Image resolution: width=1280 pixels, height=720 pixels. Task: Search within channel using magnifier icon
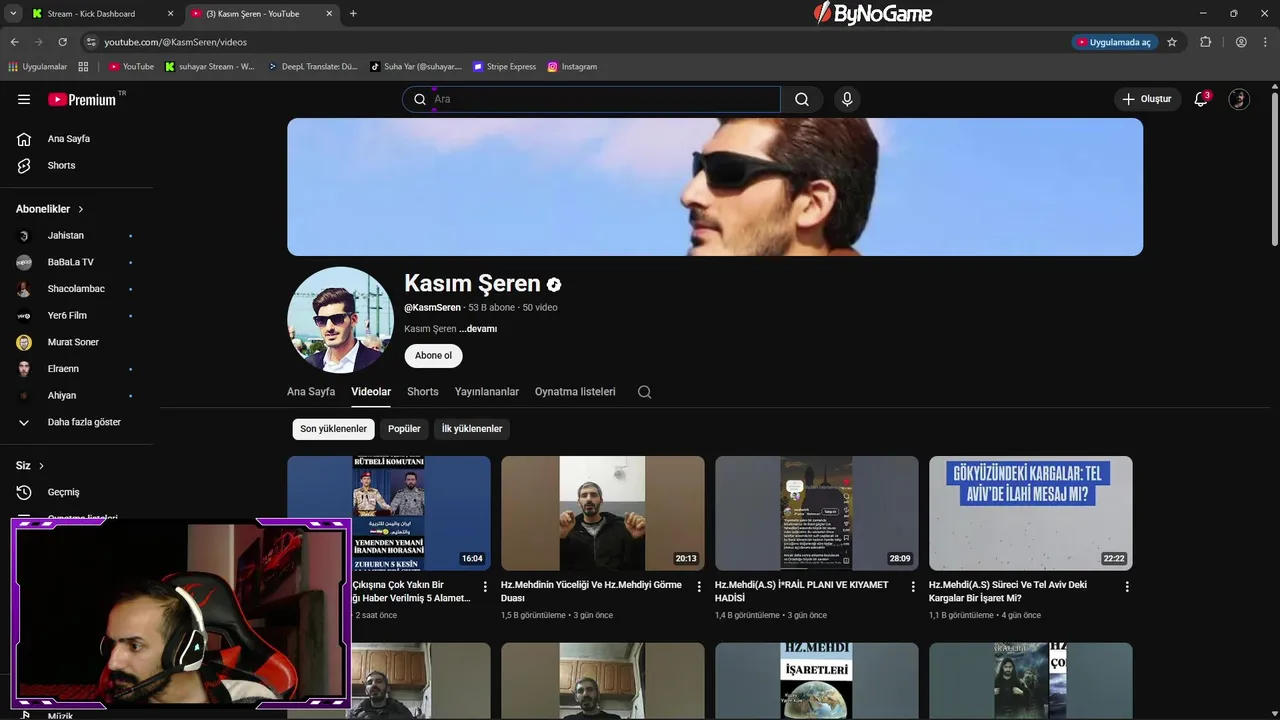645,392
